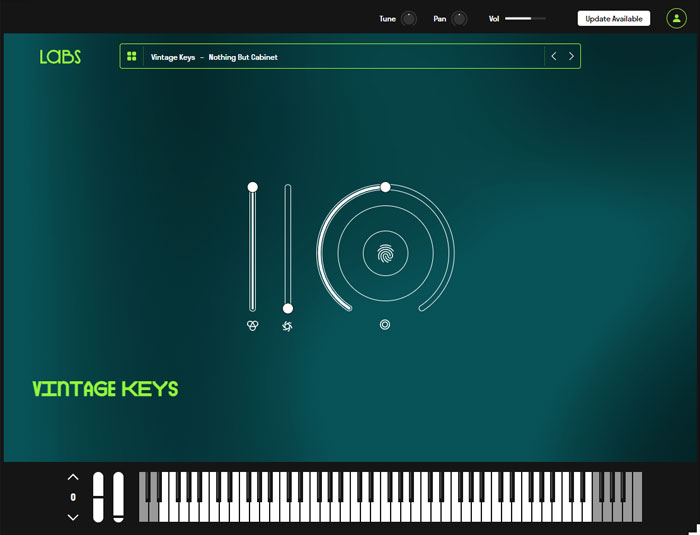Click the small ring icon under the big knob

click(x=385, y=325)
